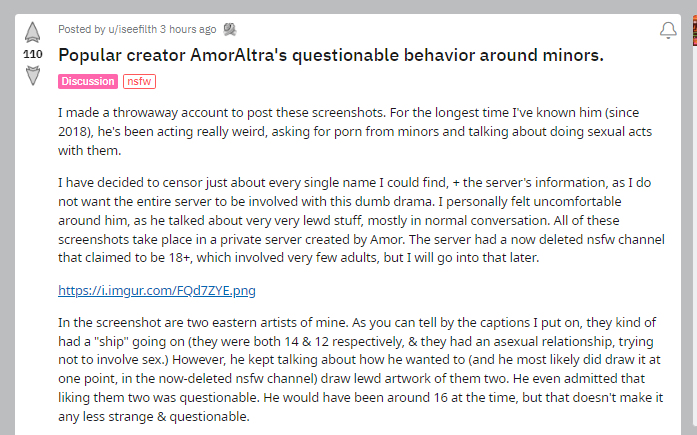Click the post title about AmorAltra
Viewport: 697px width, 435px height.
tap(331, 55)
